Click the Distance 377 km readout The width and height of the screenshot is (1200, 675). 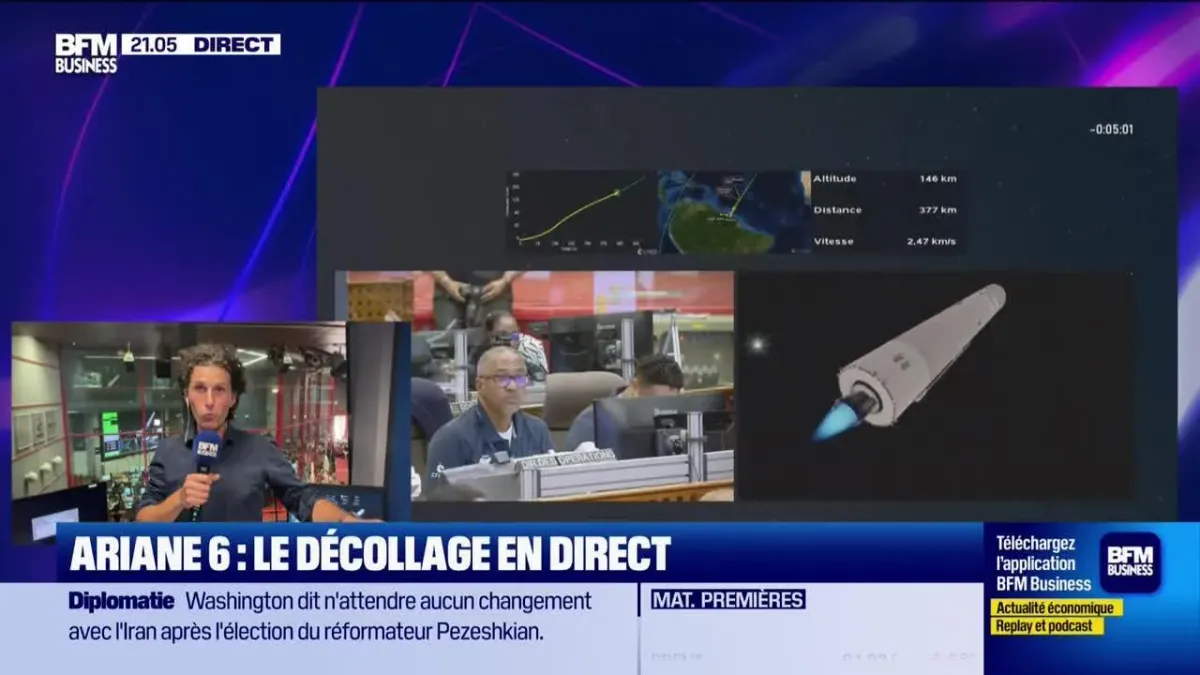pos(885,210)
